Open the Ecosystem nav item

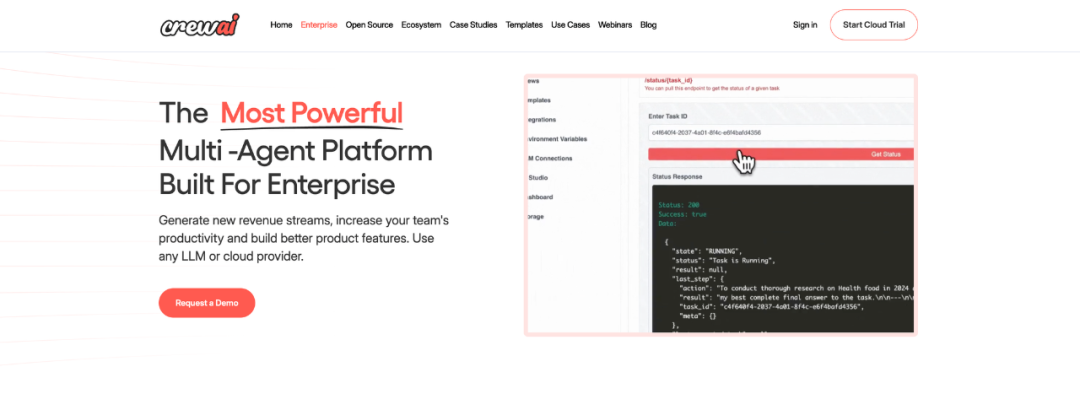click(x=421, y=25)
